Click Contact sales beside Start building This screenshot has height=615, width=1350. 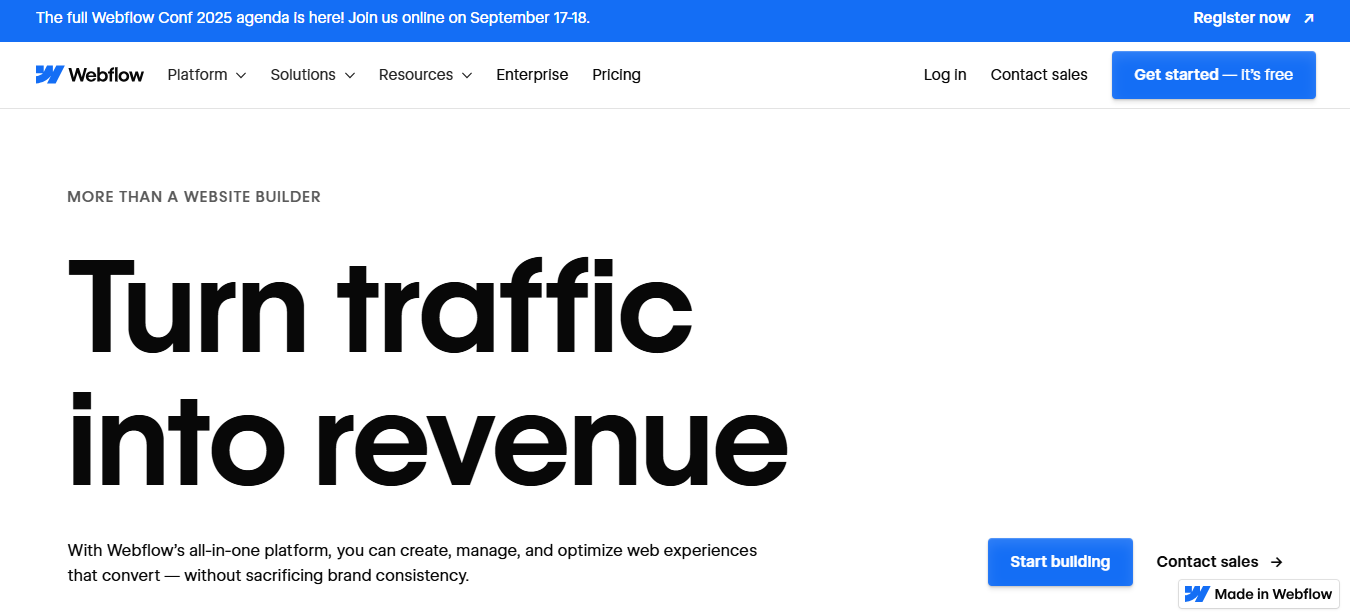coord(1207,562)
